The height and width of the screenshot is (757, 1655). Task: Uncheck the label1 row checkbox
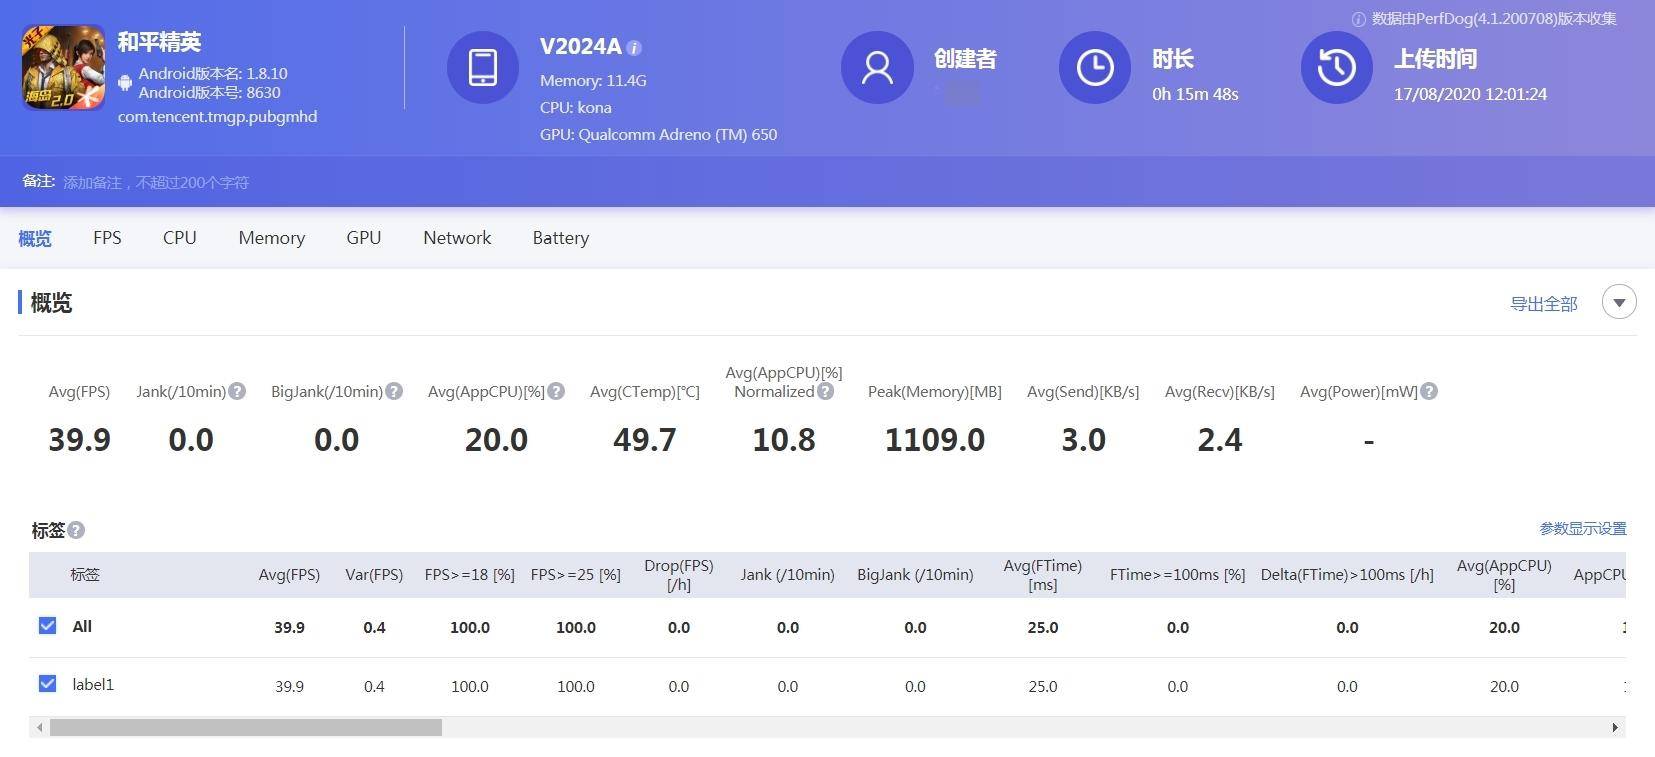click(x=47, y=683)
